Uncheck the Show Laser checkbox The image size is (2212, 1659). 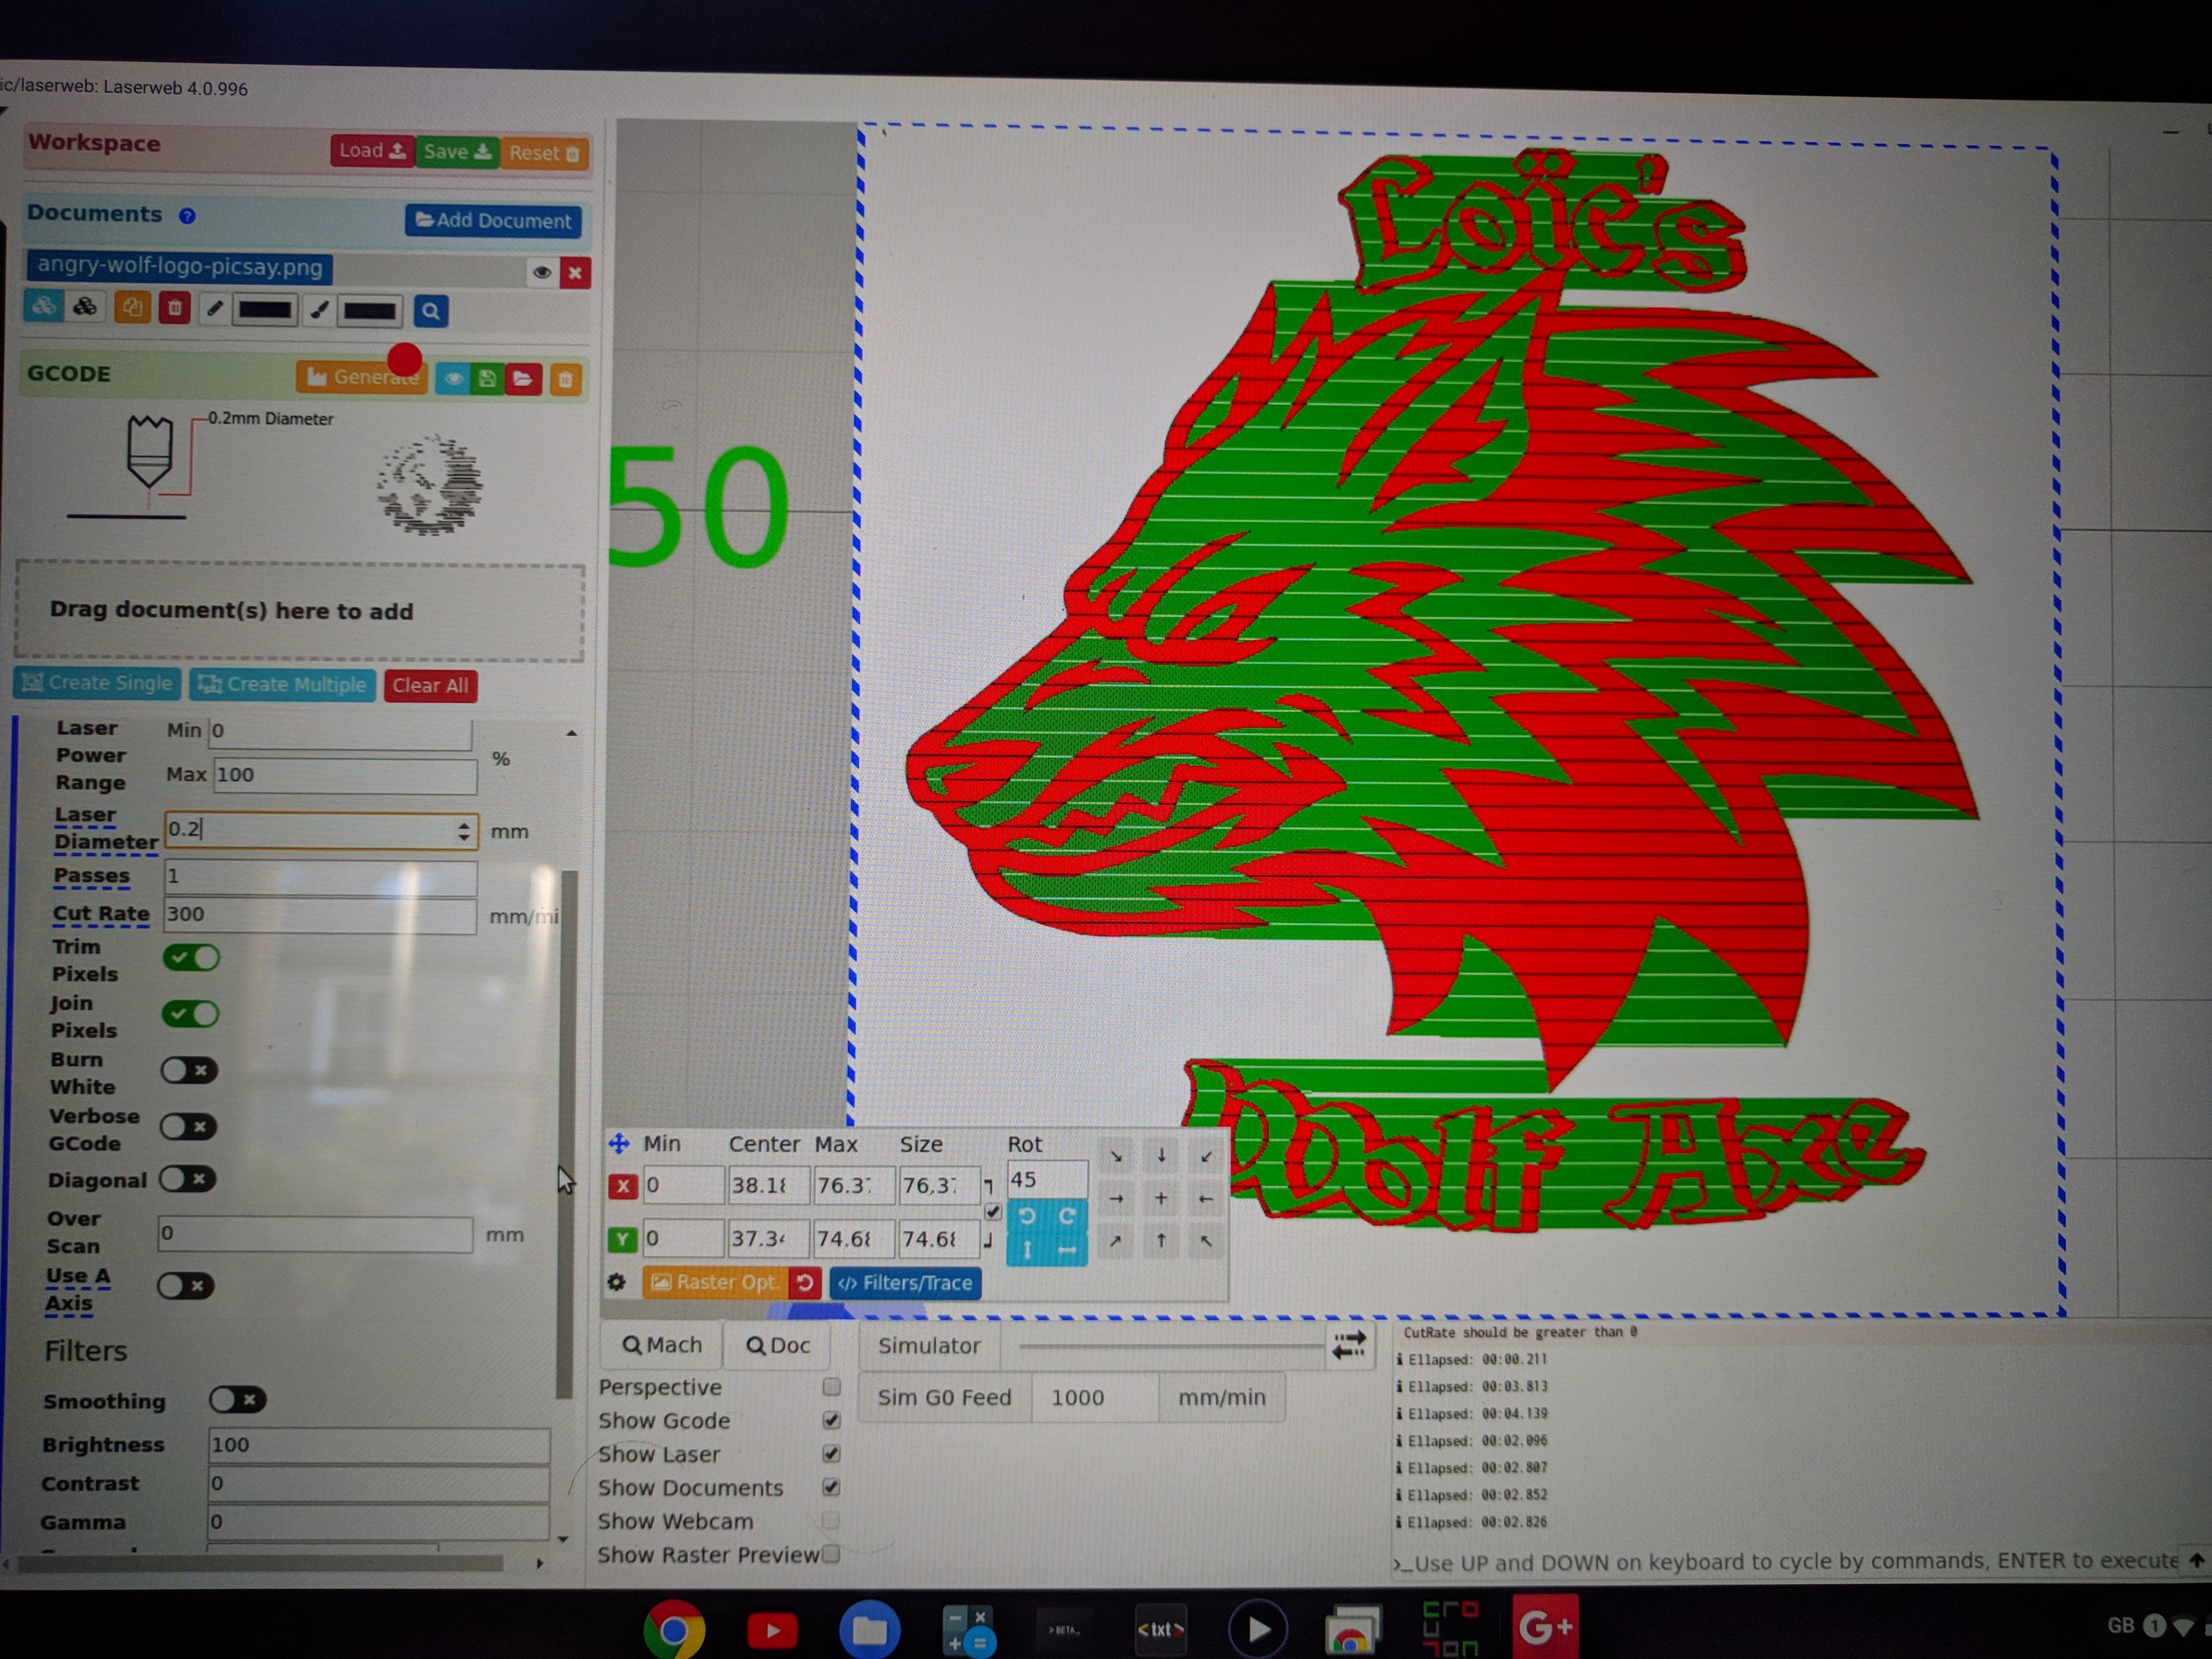click(x=831, y=1454)
